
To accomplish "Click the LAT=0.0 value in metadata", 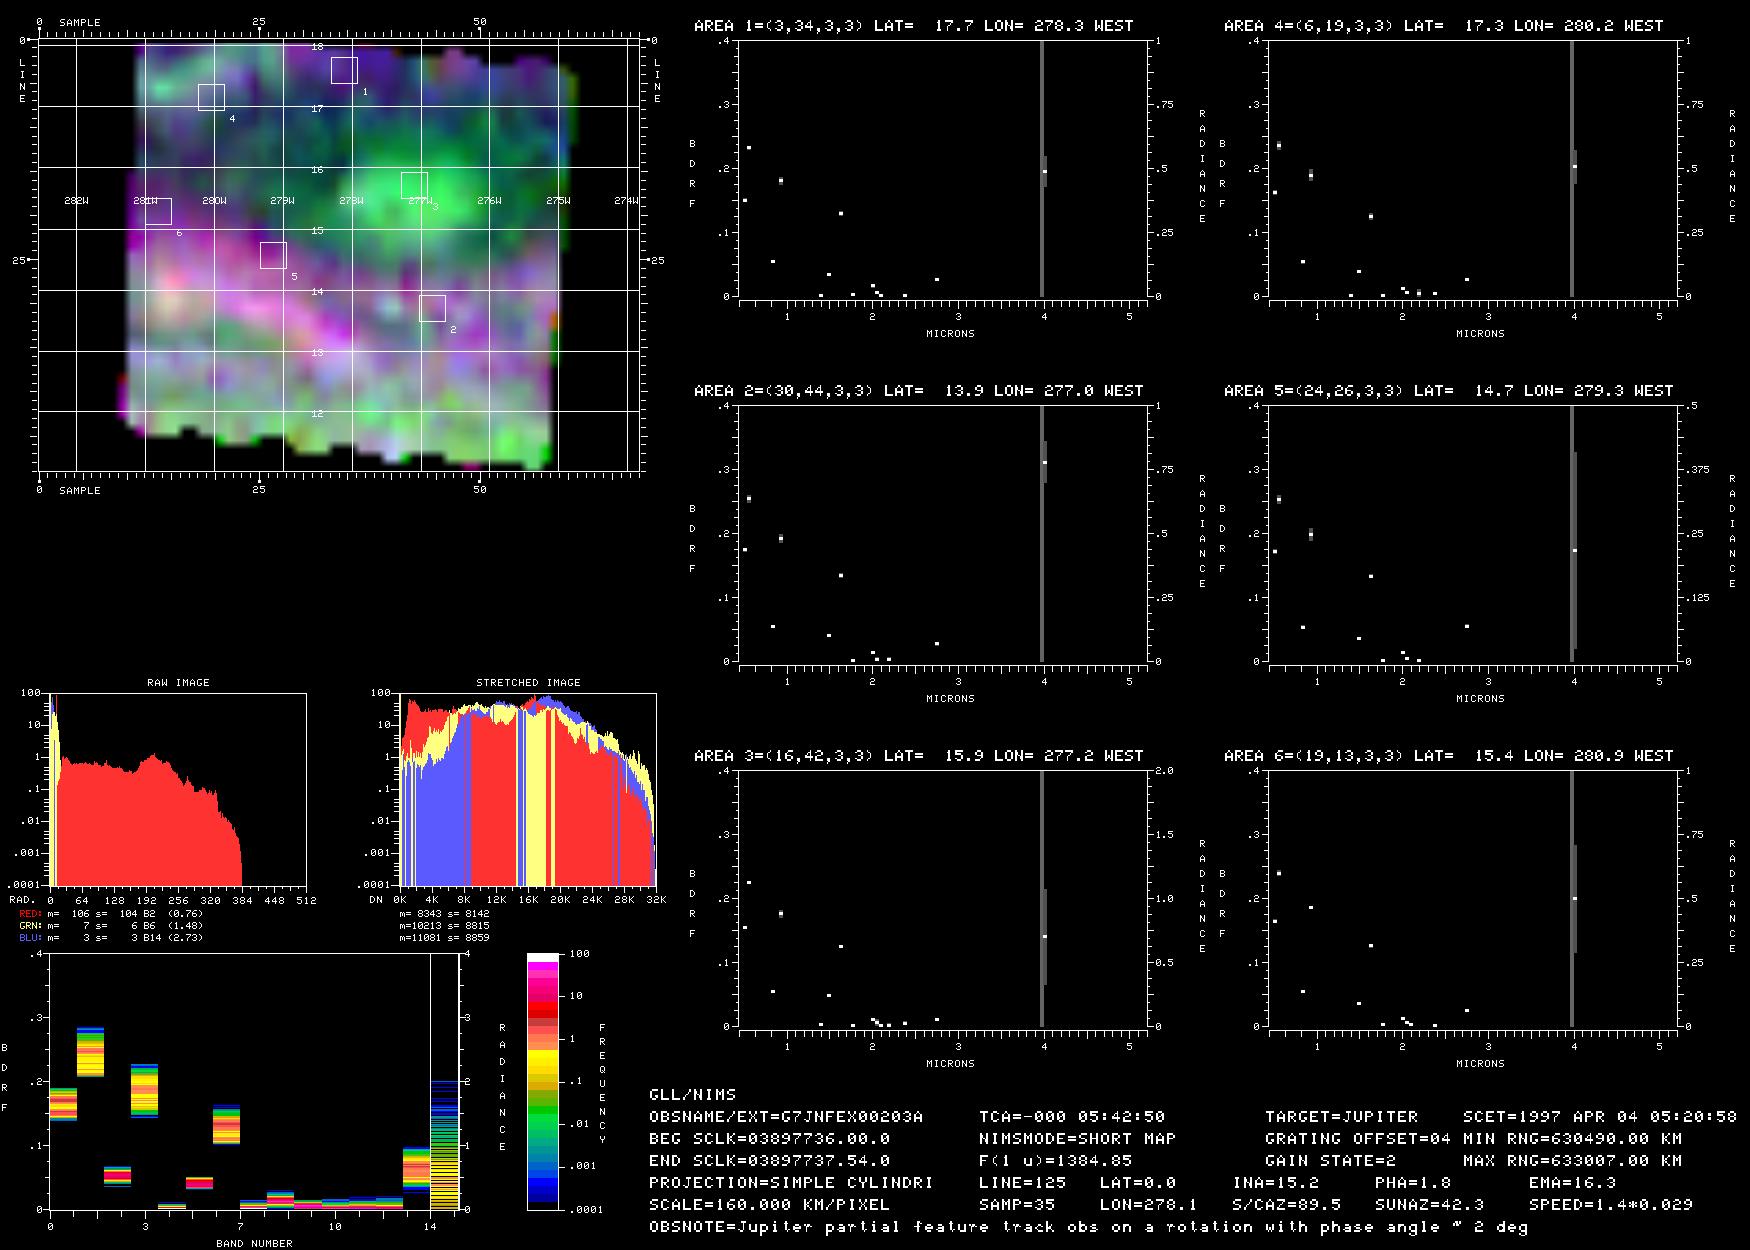I will click(1138, 1182).
